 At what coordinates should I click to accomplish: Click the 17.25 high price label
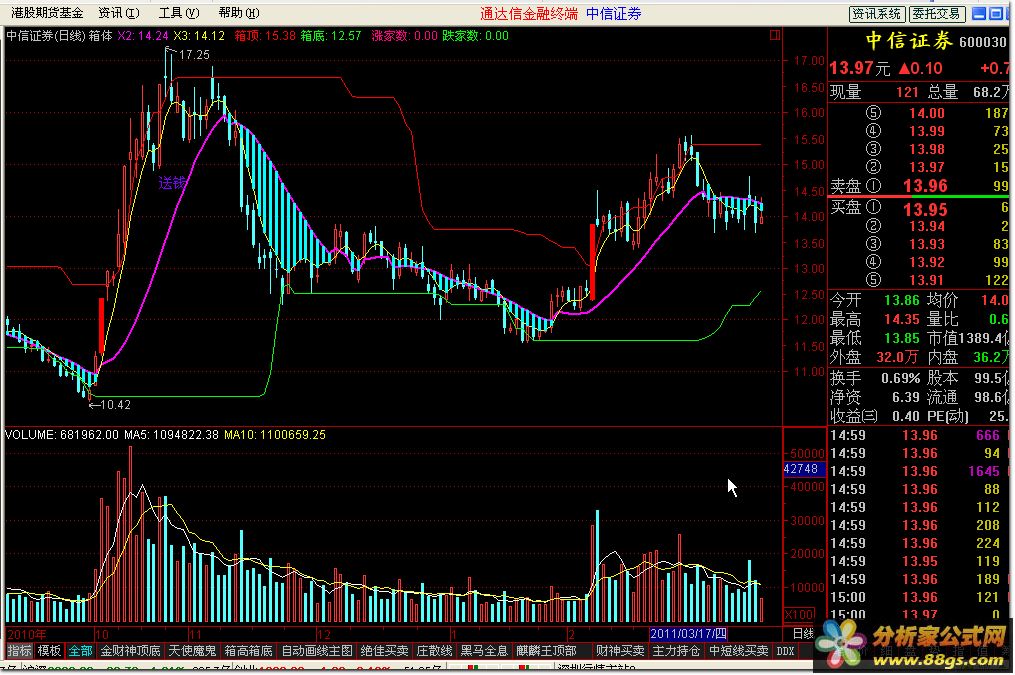[x=194, y=55]
